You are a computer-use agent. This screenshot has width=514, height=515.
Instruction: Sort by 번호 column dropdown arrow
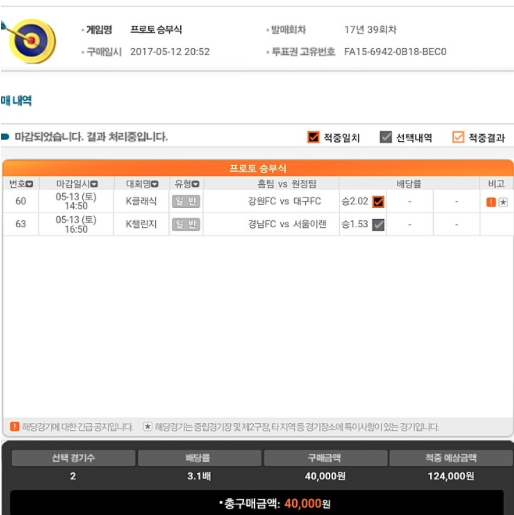pos(30,184)
